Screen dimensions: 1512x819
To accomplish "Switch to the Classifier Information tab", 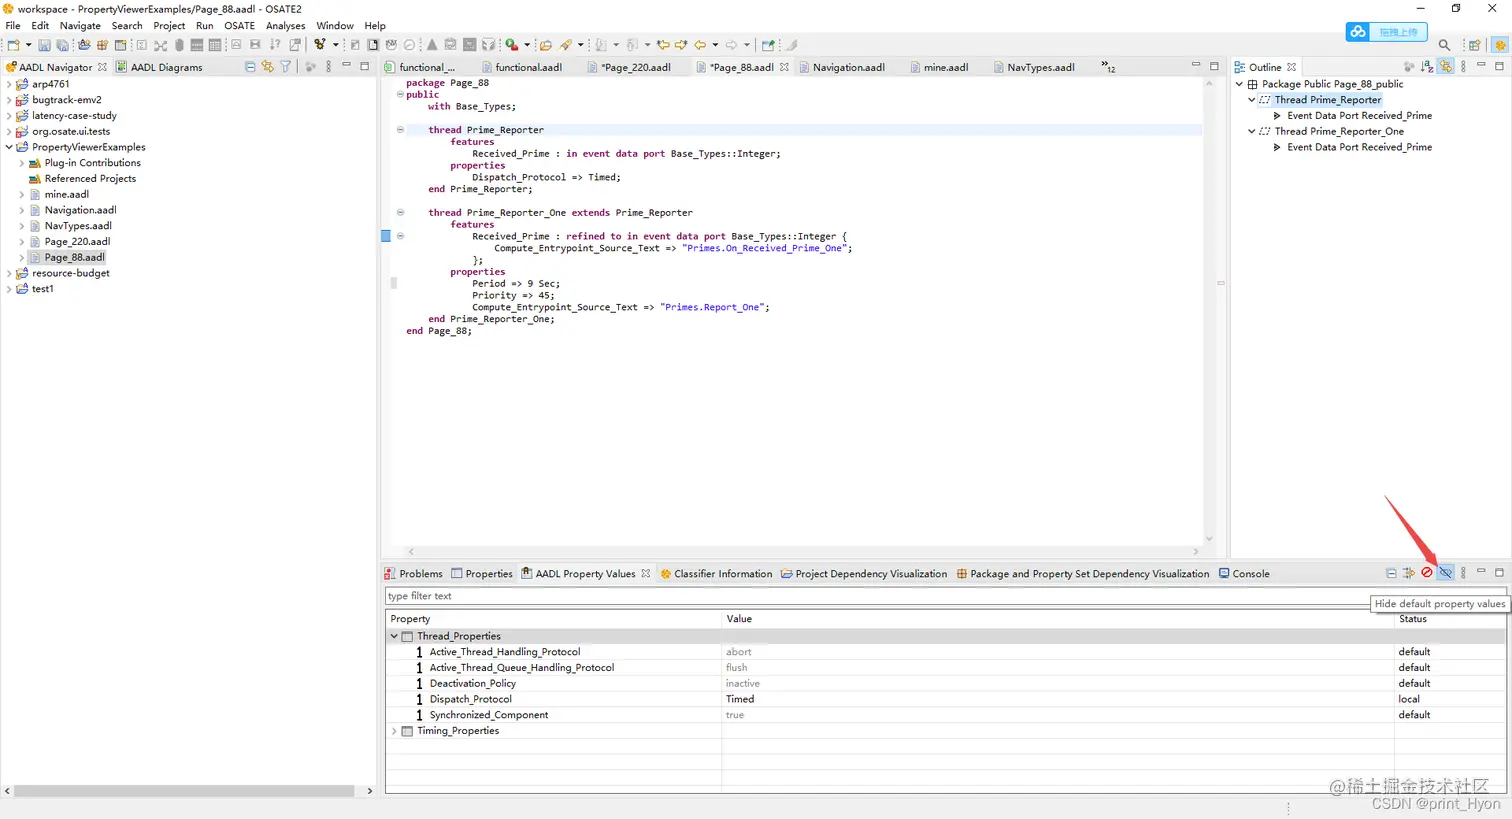I will 716,574.
